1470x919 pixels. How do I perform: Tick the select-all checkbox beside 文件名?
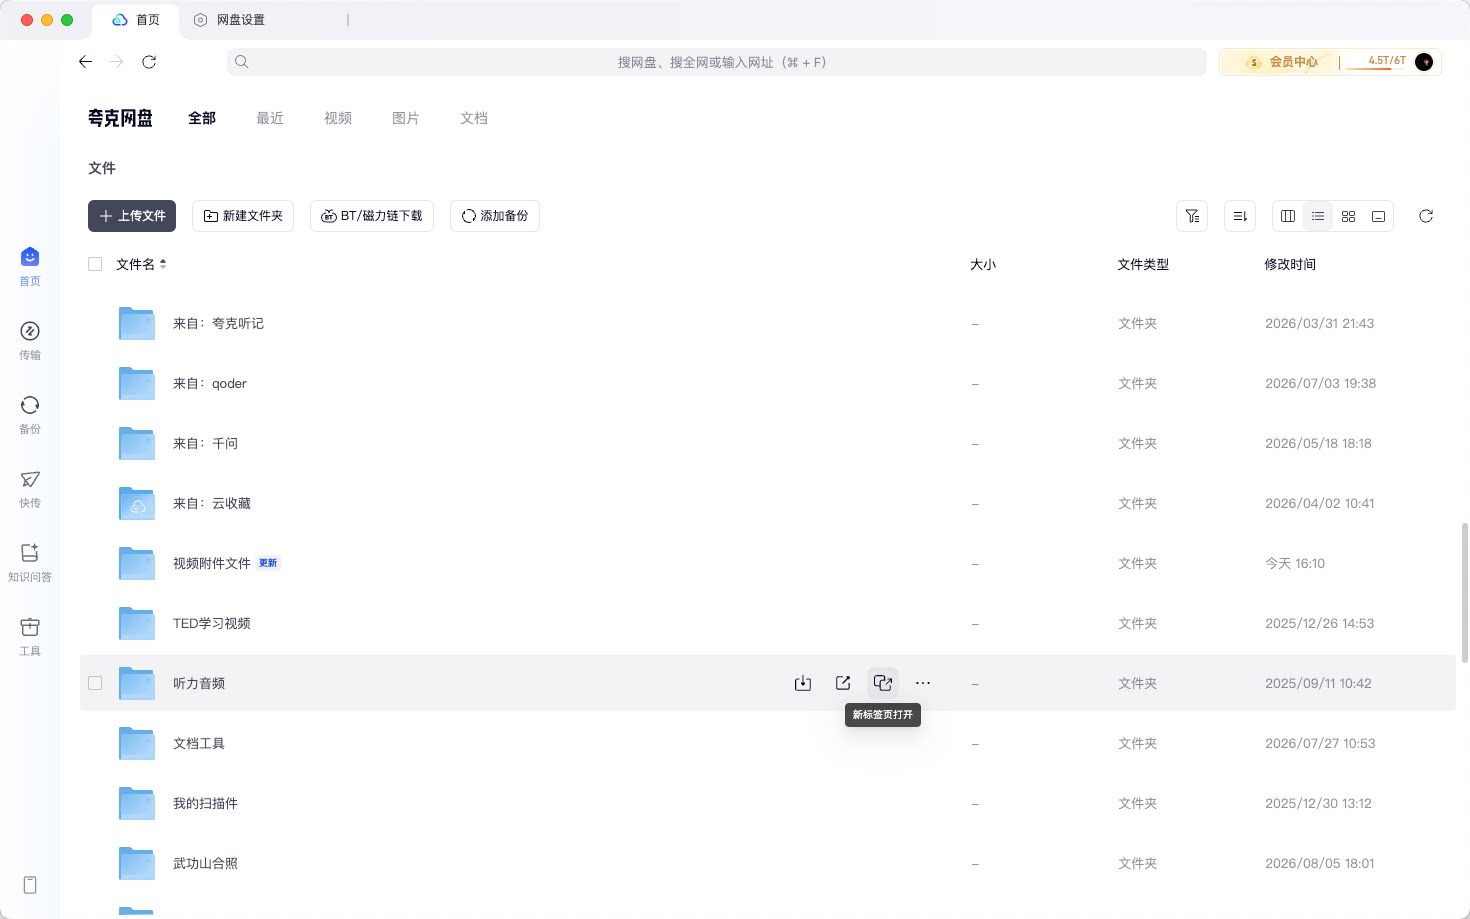(95, 264)
